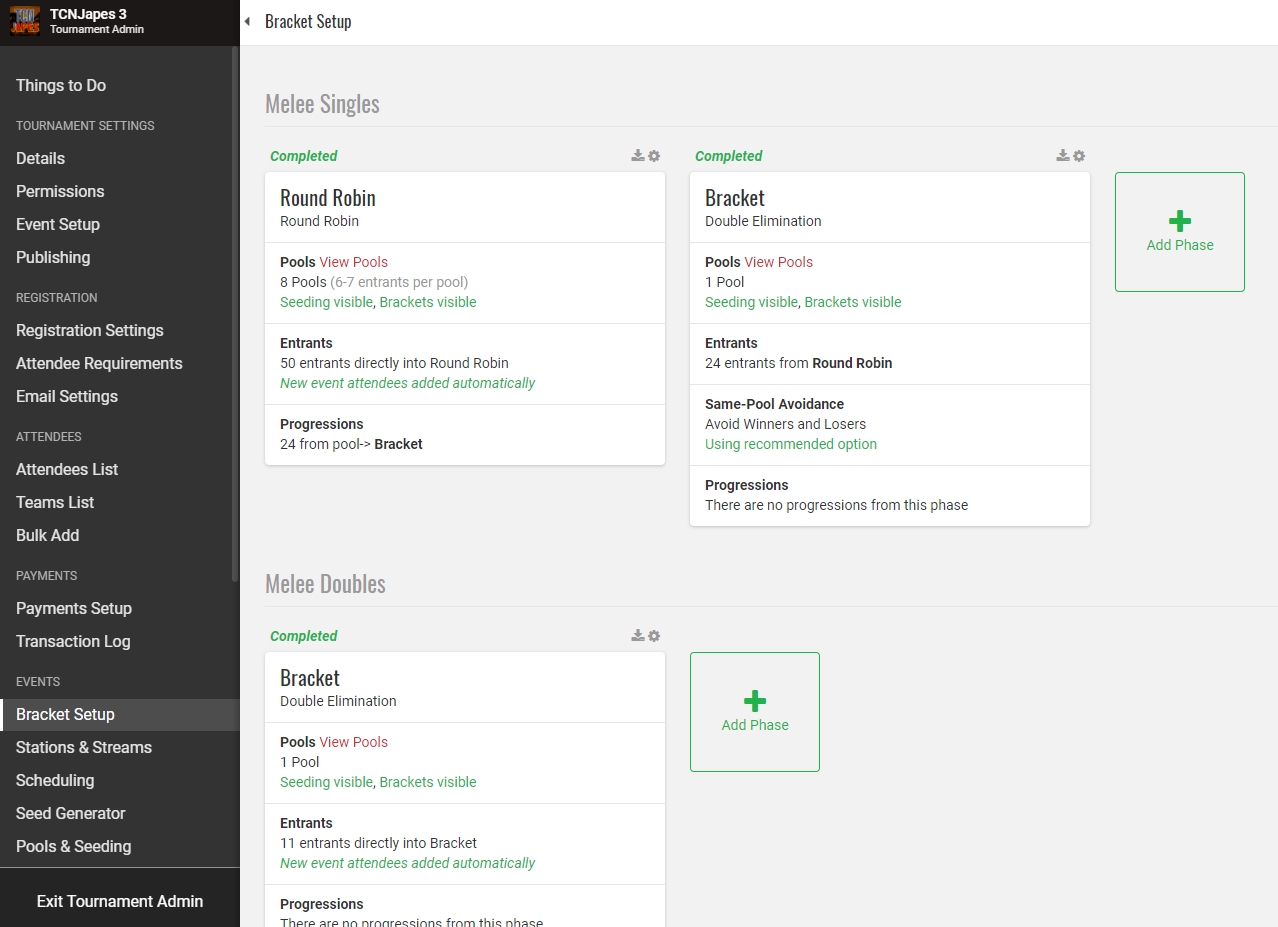The image size is (1278, 927).
Task: Exit Tournament Admin
Action: click(120, 901)
